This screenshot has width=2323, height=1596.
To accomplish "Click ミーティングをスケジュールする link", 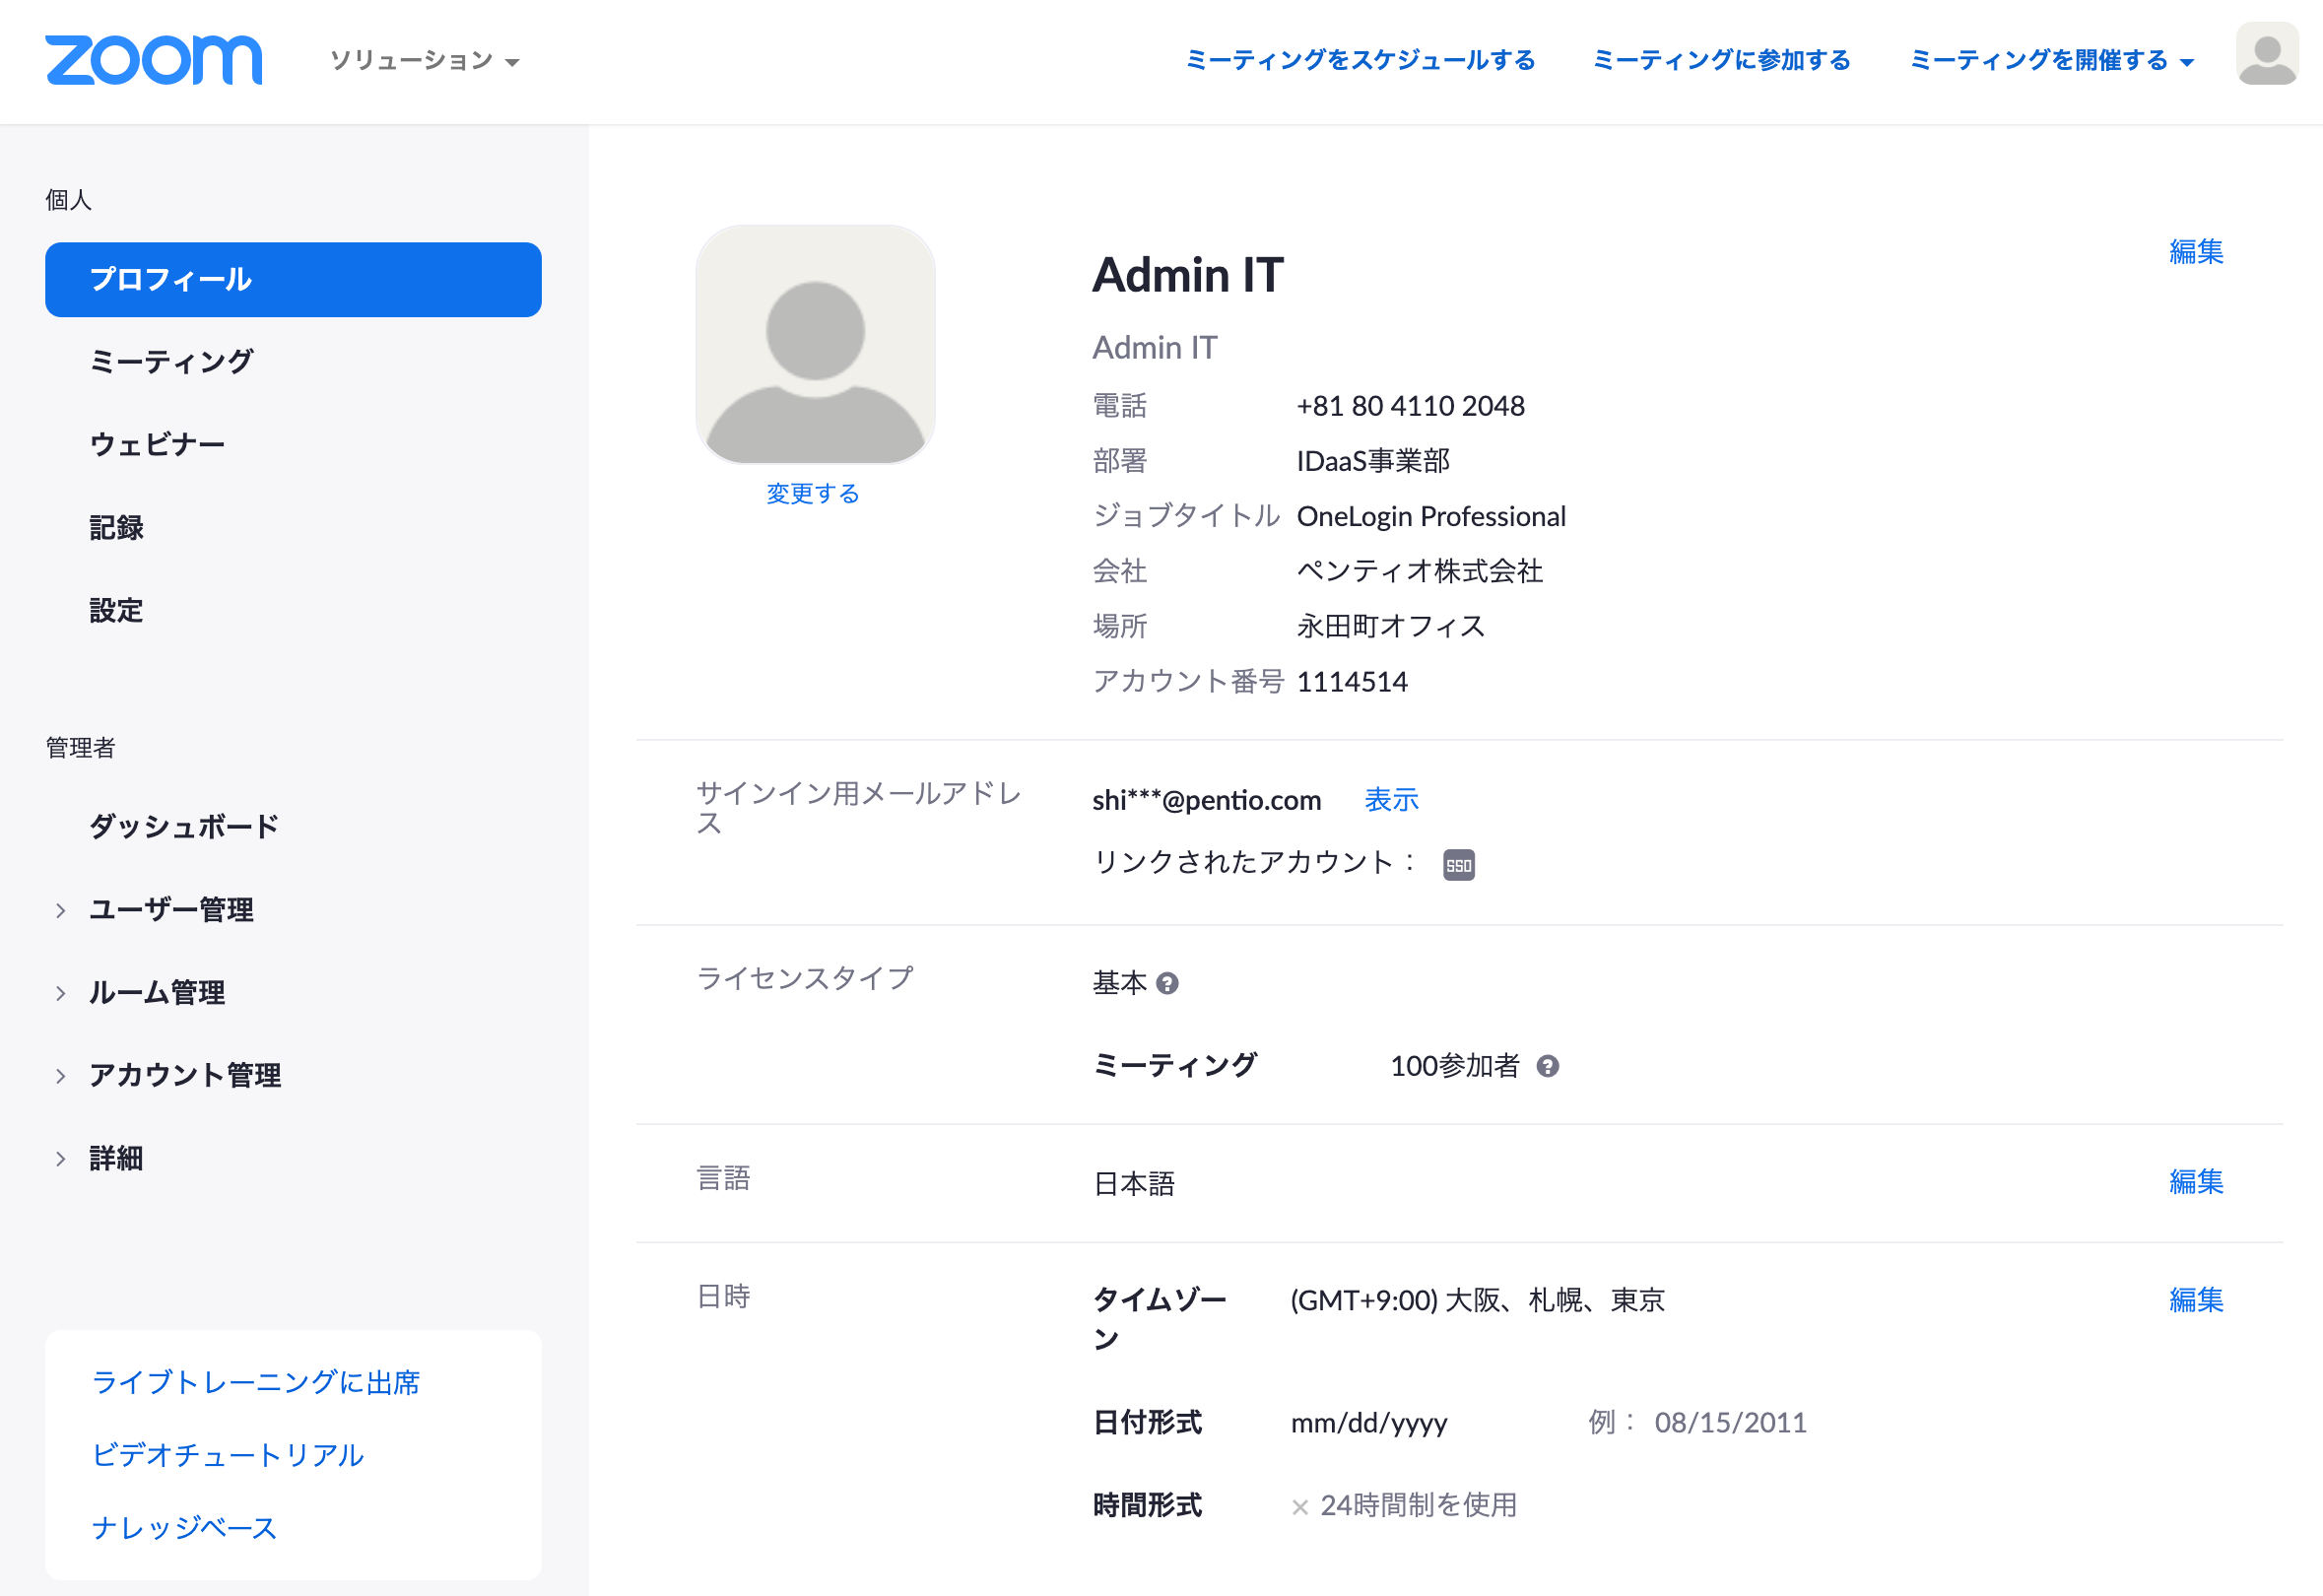I will coord(1360,61).
